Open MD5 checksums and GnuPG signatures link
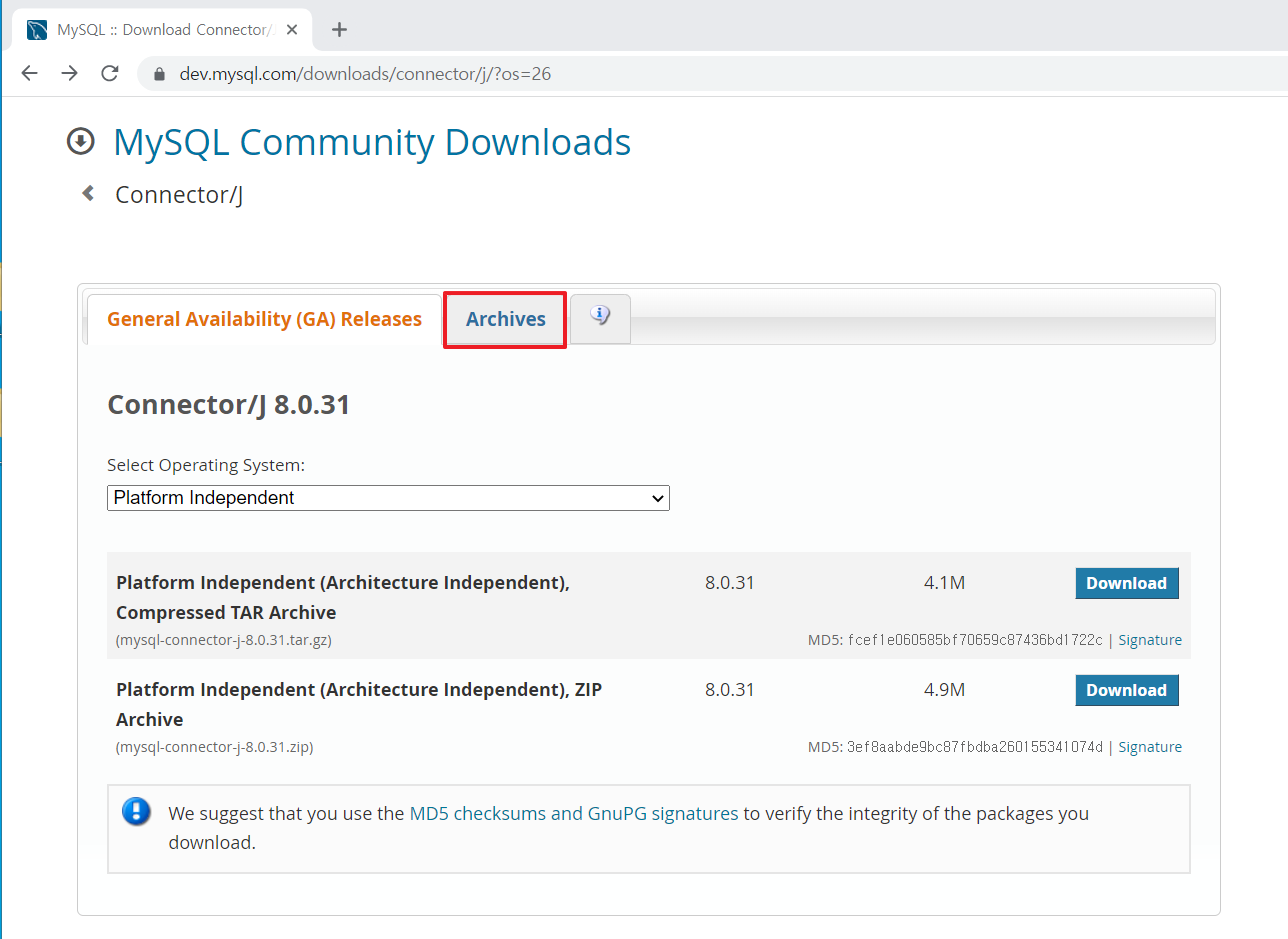Viewport: 1288px width, 939px height. tap(574, 813)
